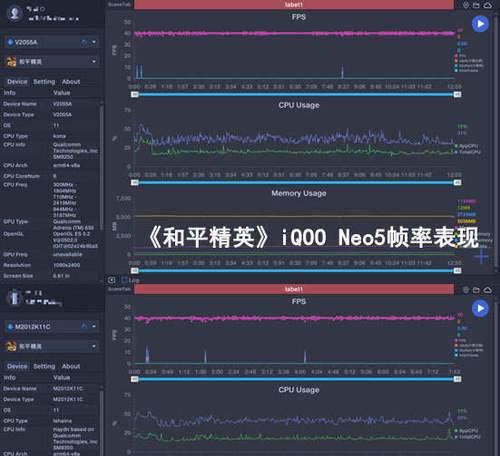
Task: Open the V2055A device dropdown
Action: [x=52, y=42]
